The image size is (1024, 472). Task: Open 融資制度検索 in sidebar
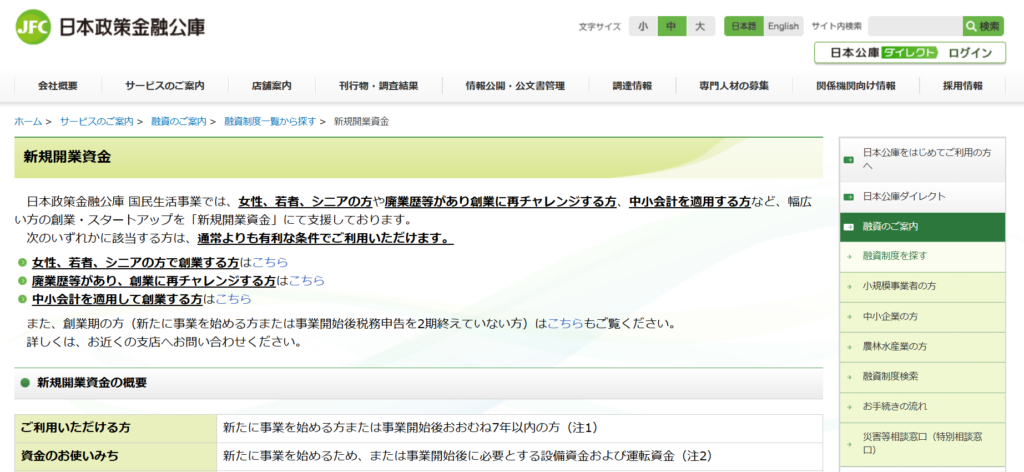pos(922,377)
